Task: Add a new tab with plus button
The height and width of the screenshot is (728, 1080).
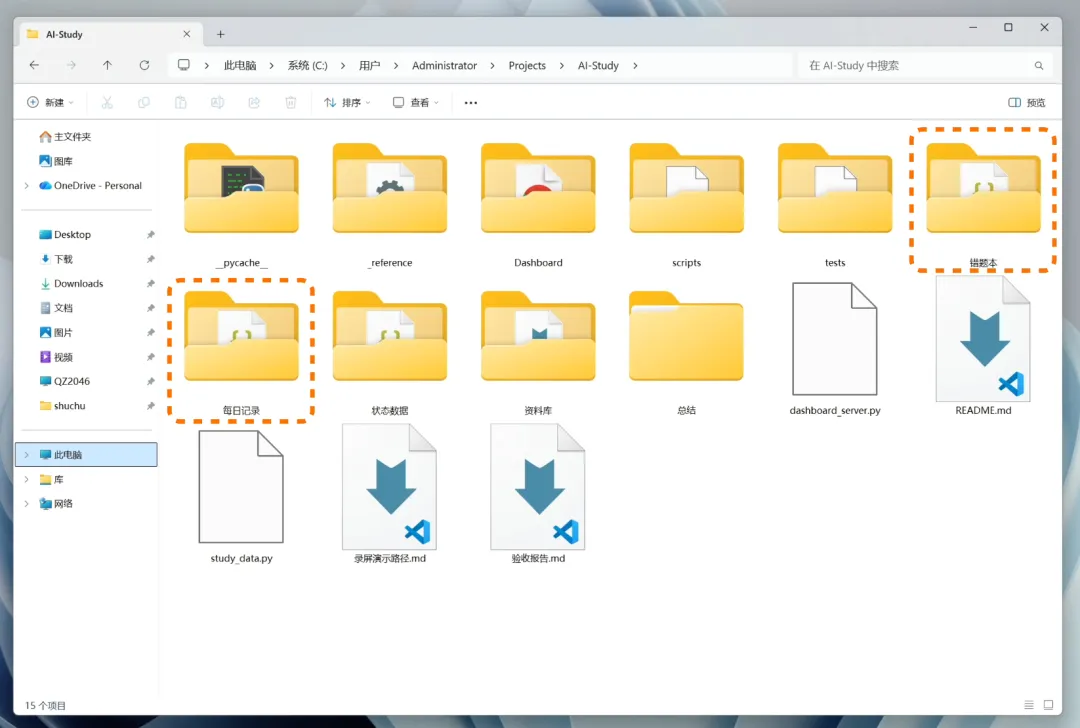Action: [220, 34]
